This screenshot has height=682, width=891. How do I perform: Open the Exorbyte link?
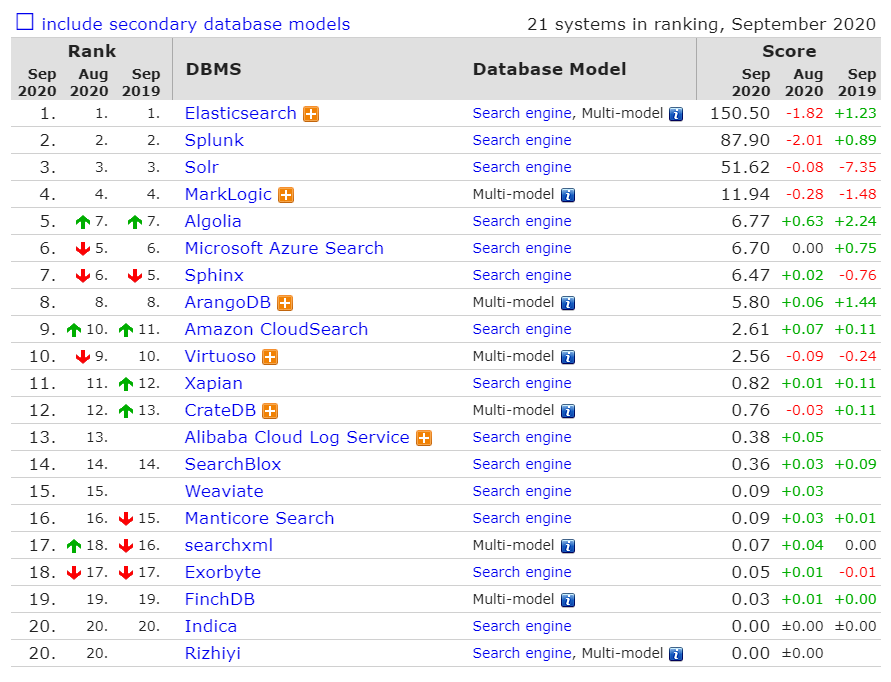[223, 572]
